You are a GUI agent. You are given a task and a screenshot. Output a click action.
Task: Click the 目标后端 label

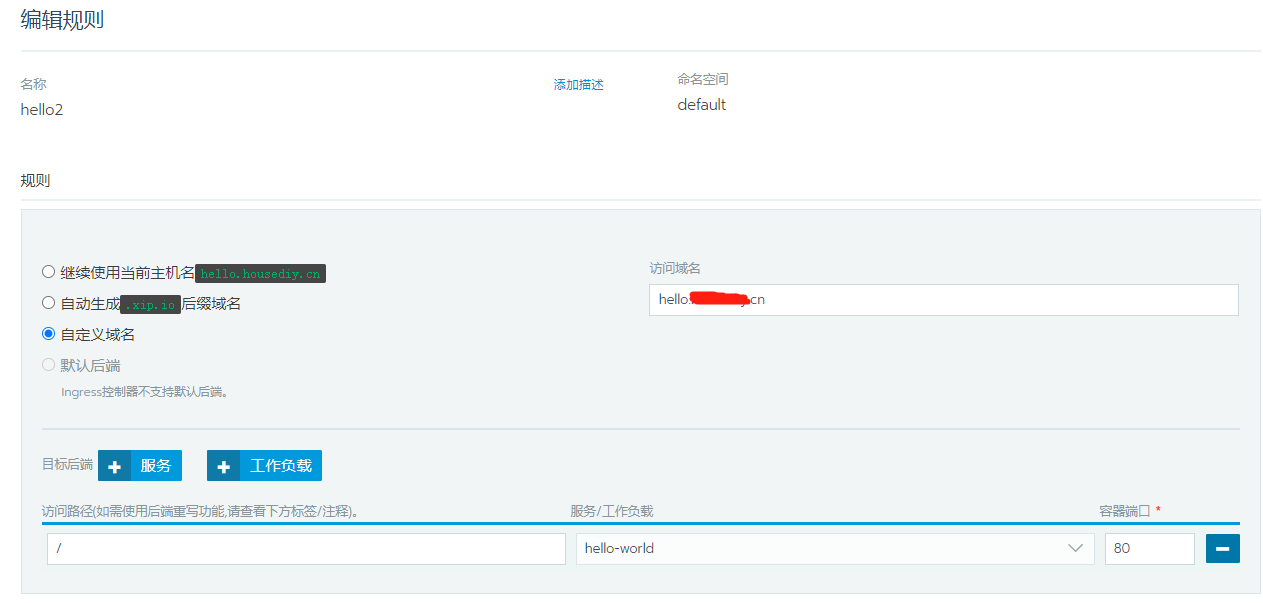click(x=67, y=464)
